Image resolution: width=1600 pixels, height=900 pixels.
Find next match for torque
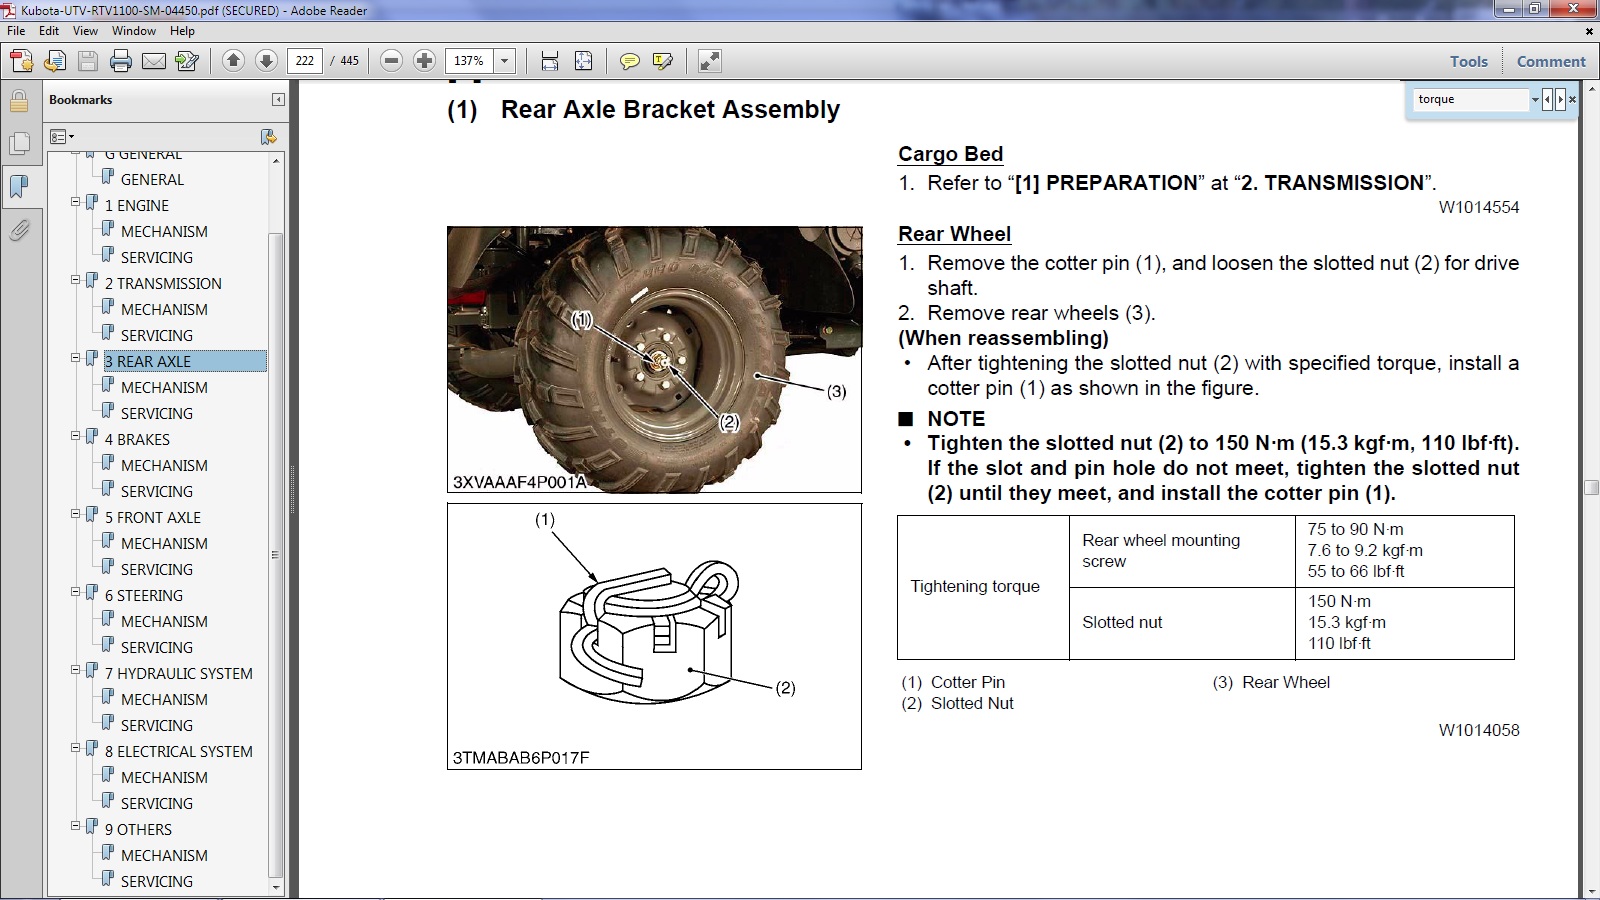[x=1560, y=99]
